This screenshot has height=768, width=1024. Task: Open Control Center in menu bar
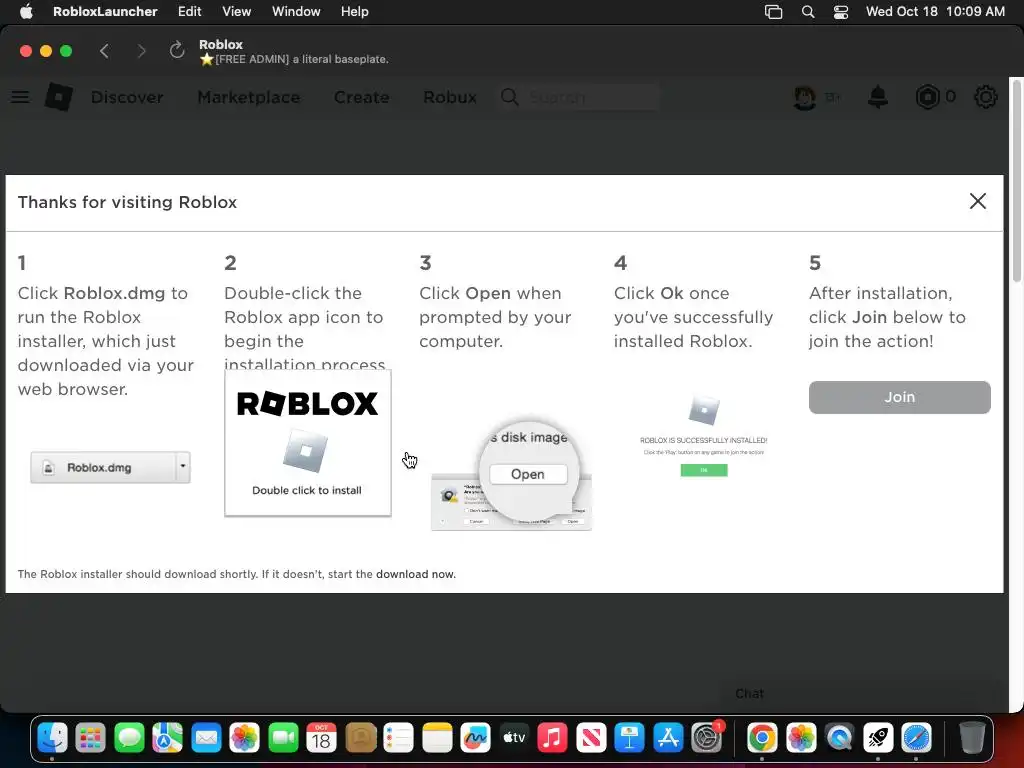840,12
